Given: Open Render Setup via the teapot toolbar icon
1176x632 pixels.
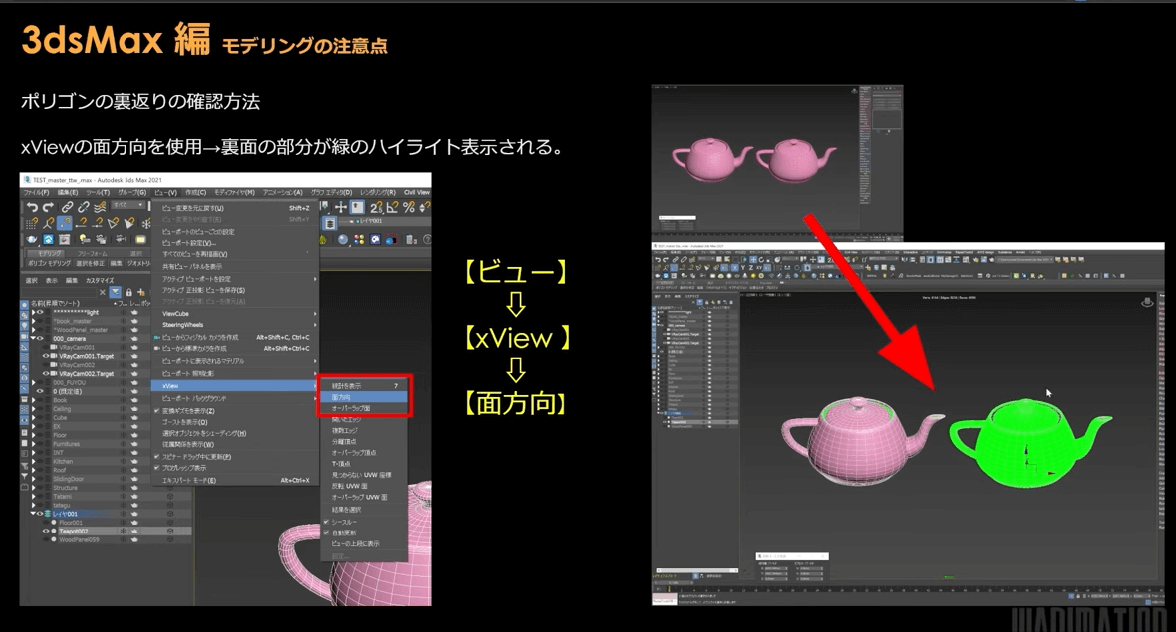Looking at the screenshot, I should pyautogui.click(x=32, y=239).
